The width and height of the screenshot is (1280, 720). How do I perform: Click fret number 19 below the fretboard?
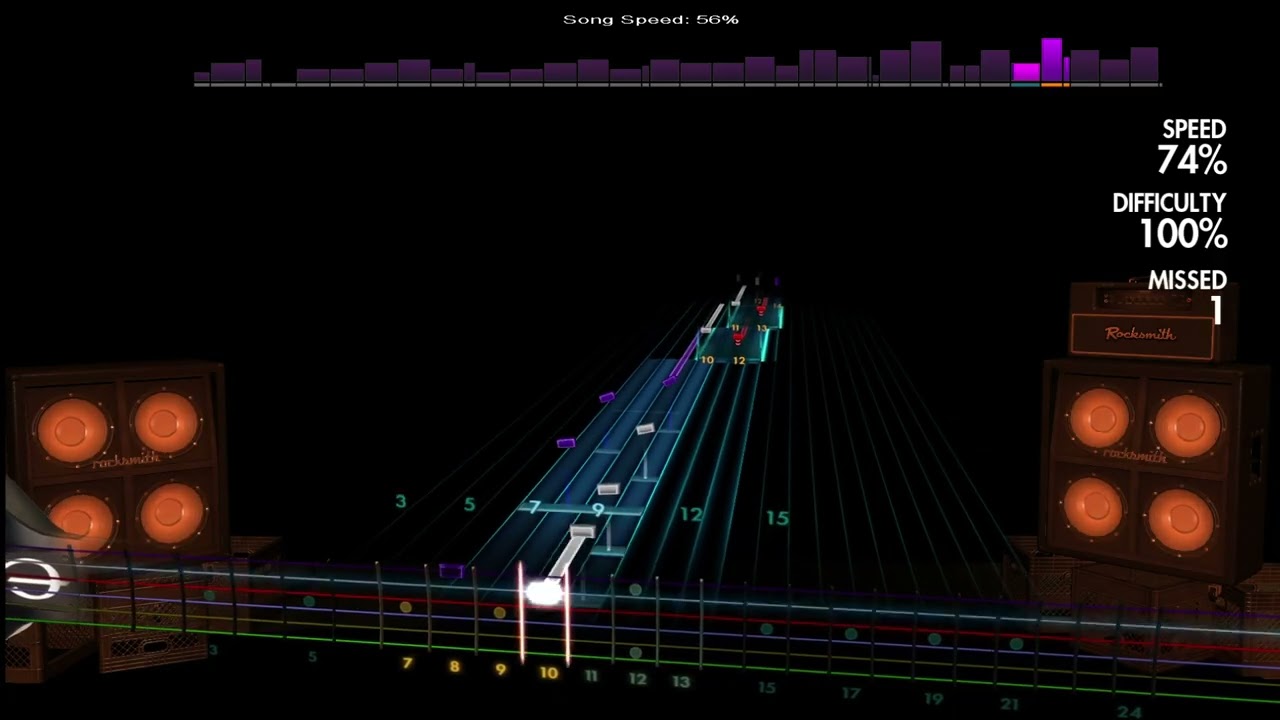933,699
